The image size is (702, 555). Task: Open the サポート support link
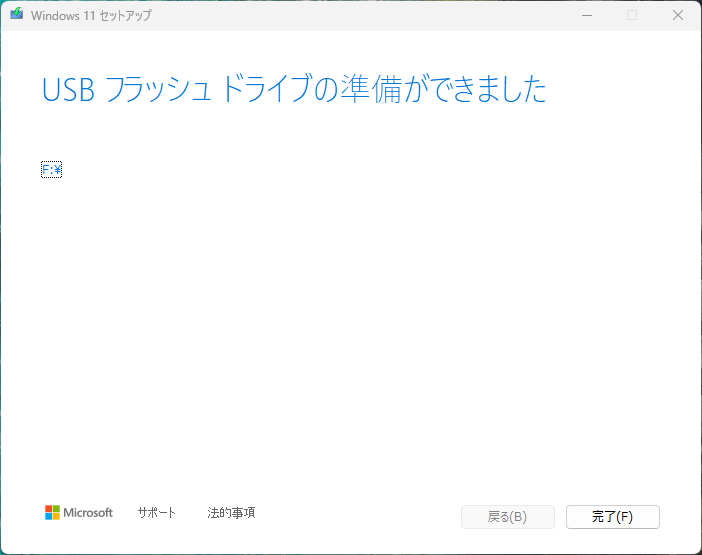point(157,512)
